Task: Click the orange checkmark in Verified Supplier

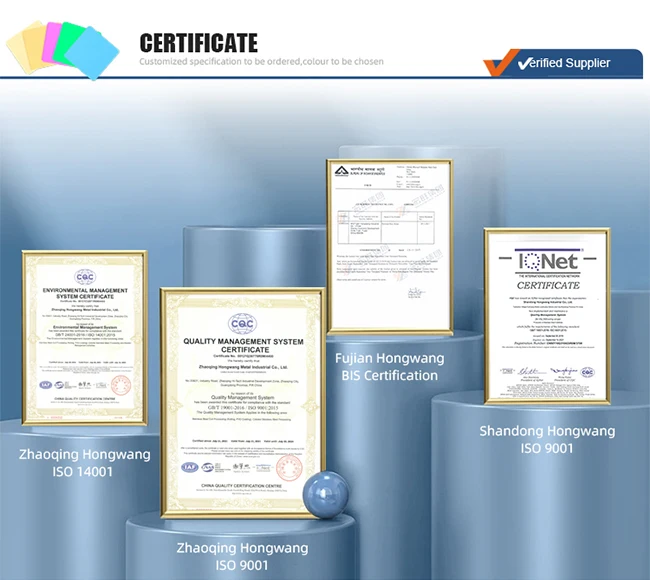Action: click(501, 63)
